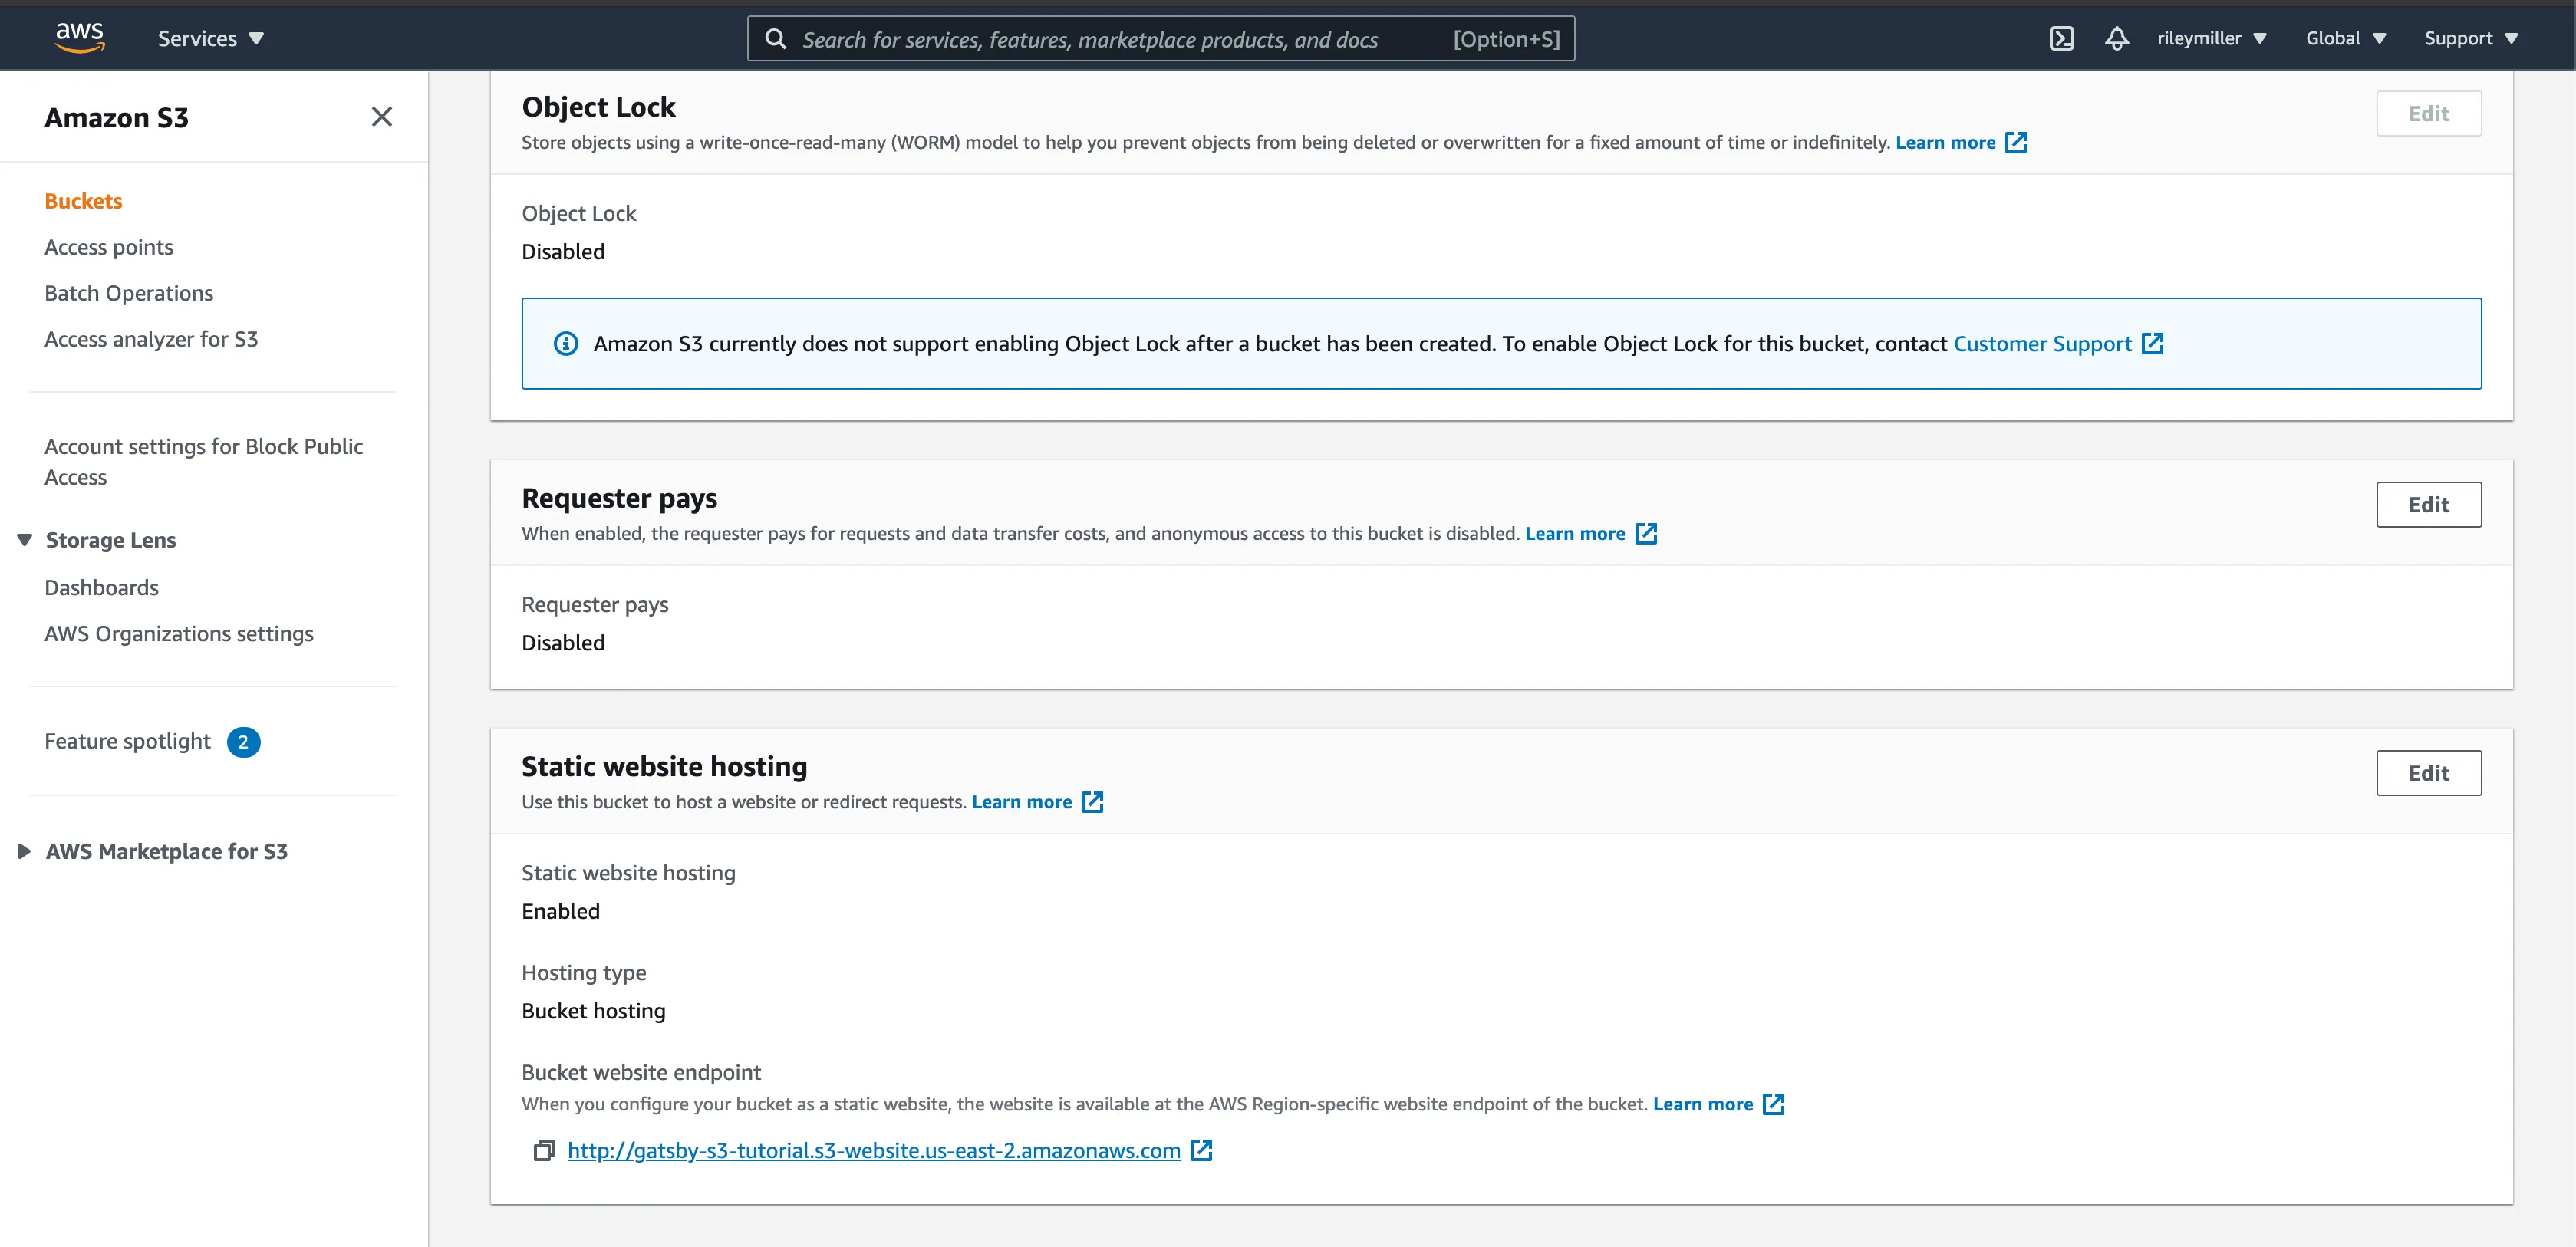Click external link icon beside endpoint URL
The height and width of the screenshot is (1247, 2576).
(1201, 1150)
